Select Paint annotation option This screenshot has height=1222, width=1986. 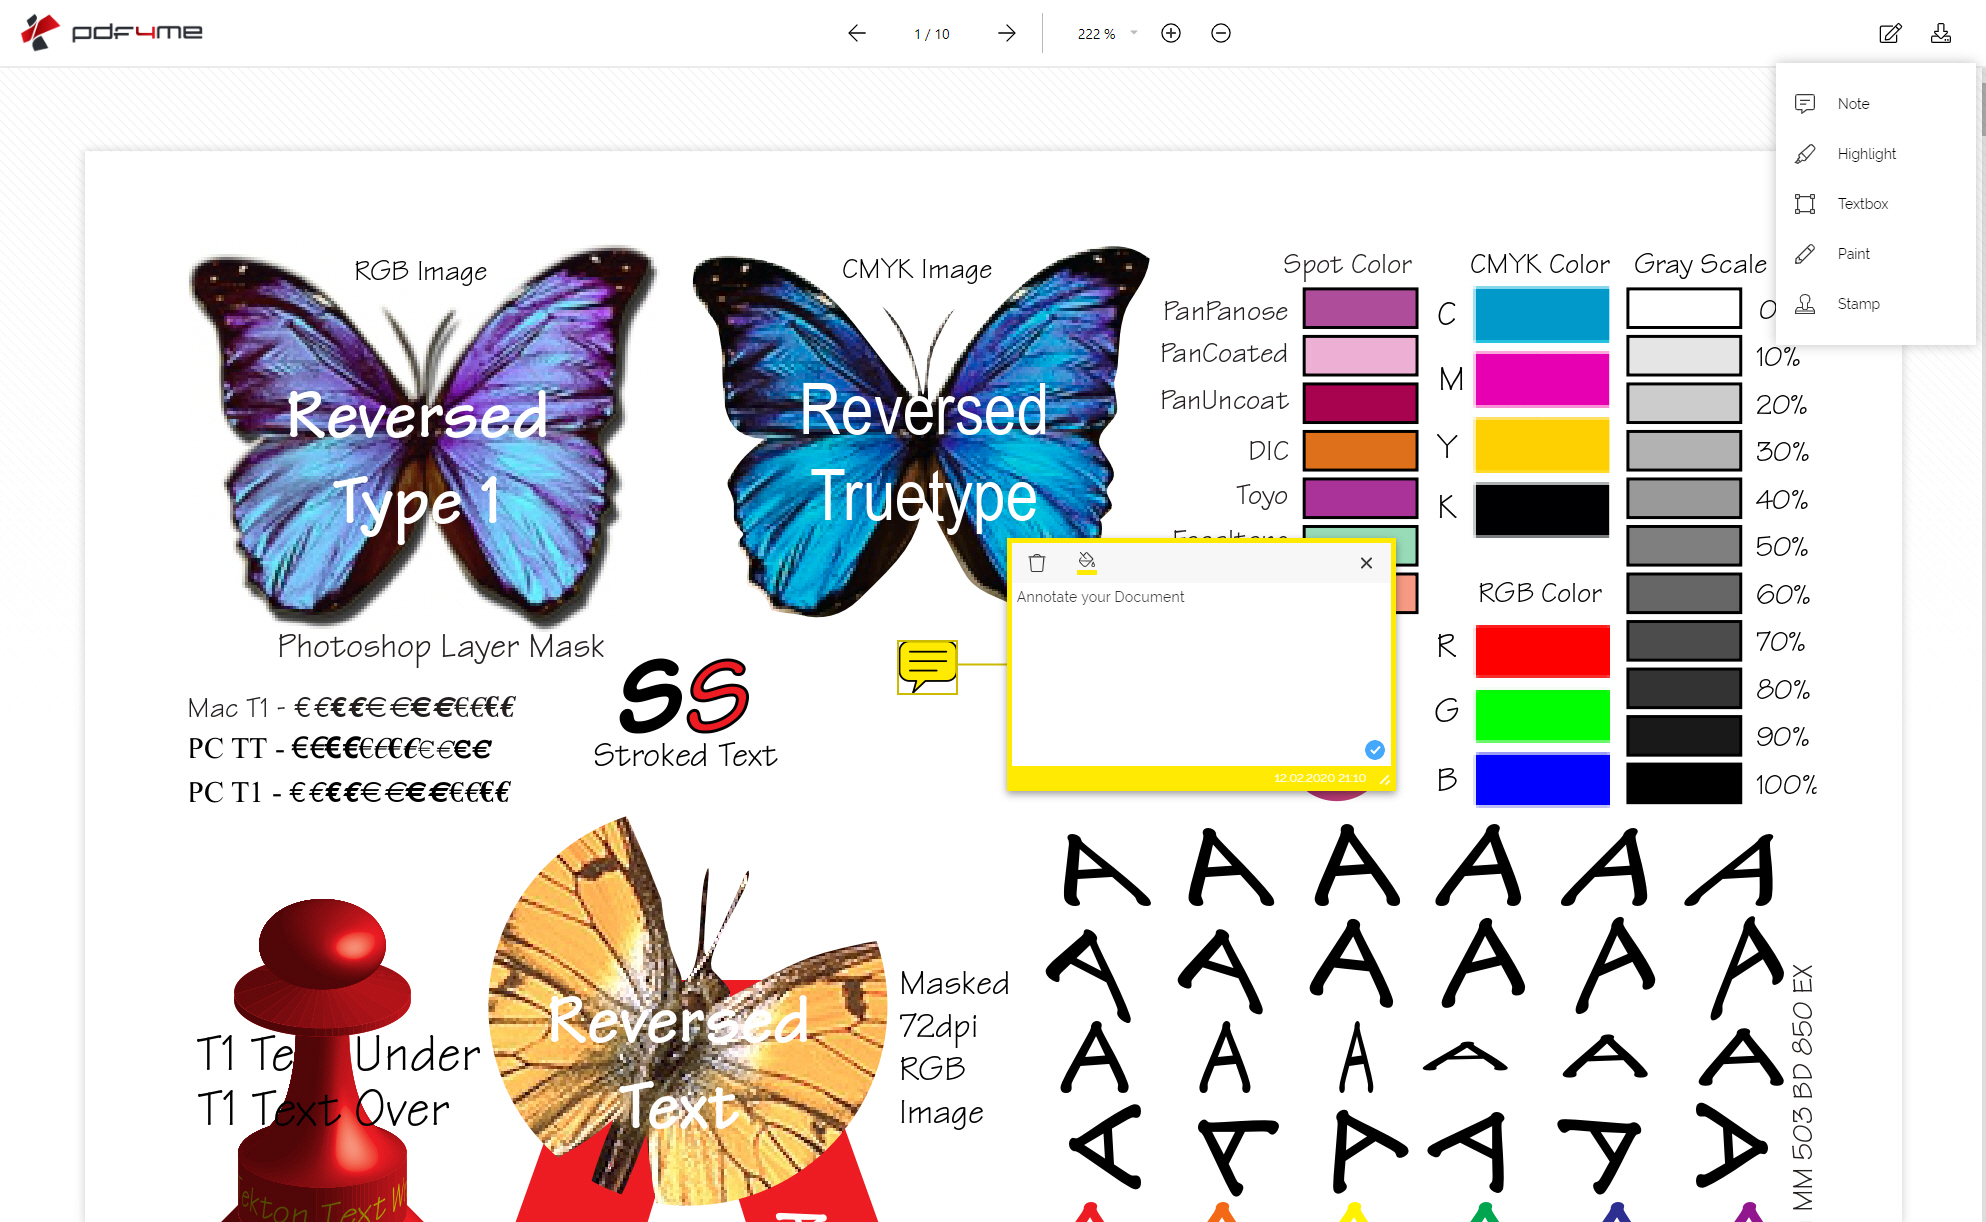1852,254
